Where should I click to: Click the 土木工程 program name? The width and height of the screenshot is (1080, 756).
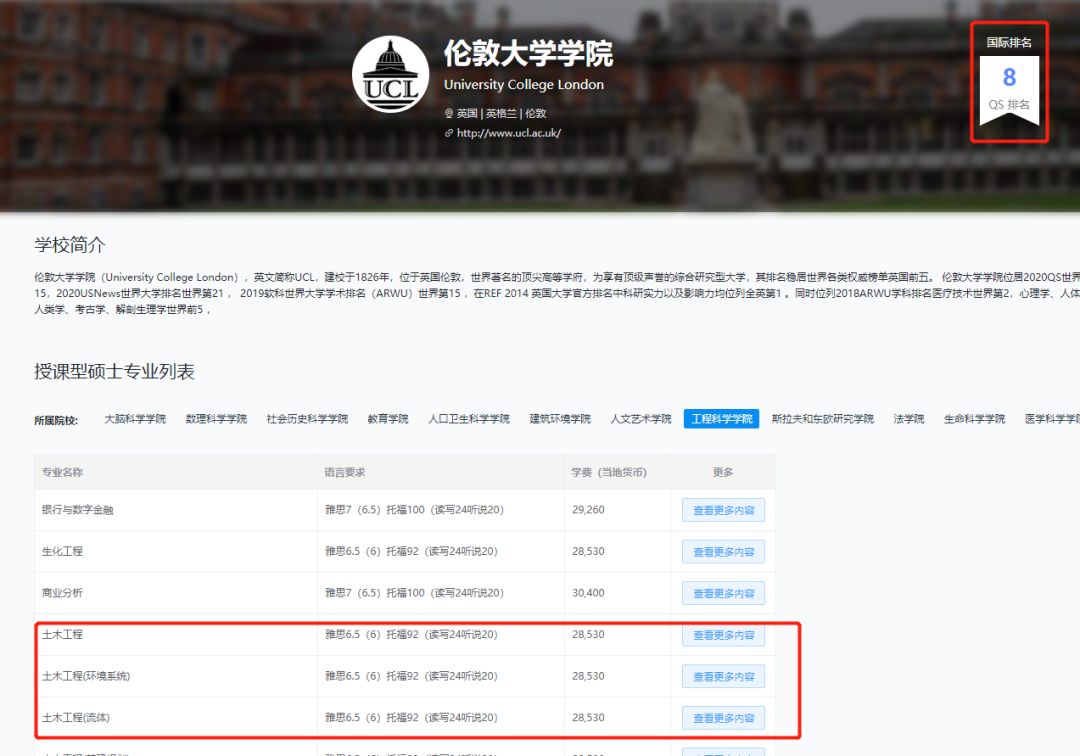click(62, 634)
